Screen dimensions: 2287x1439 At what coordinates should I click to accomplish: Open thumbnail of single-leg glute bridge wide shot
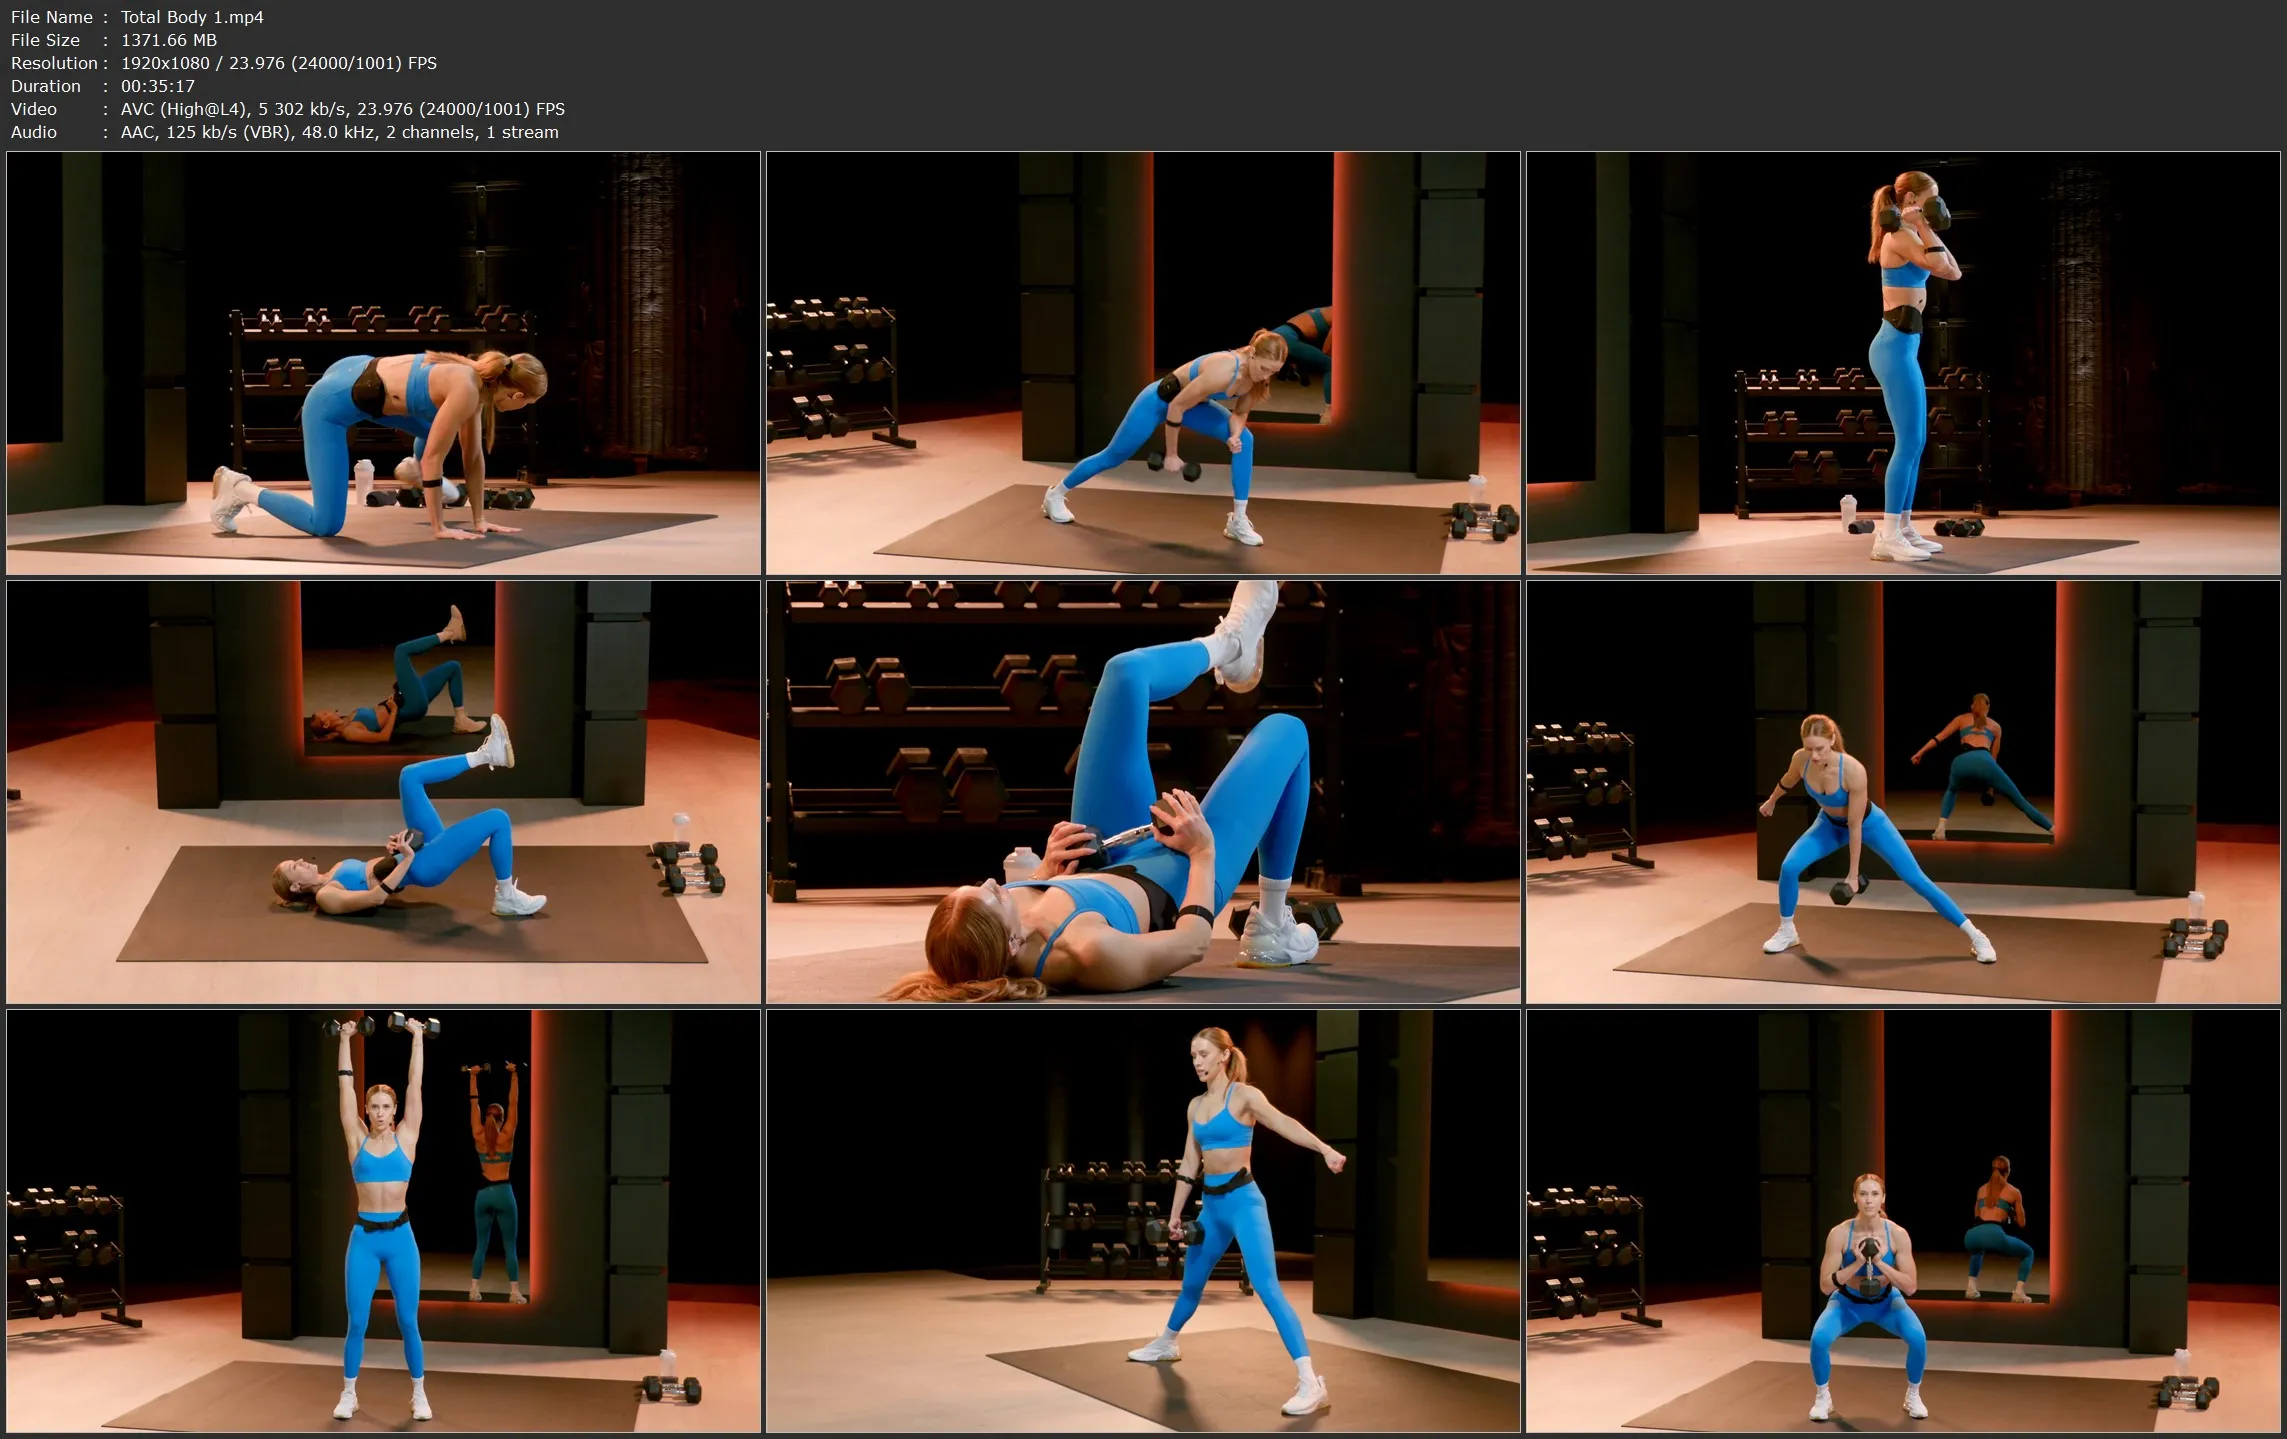[x=384, y=792]
